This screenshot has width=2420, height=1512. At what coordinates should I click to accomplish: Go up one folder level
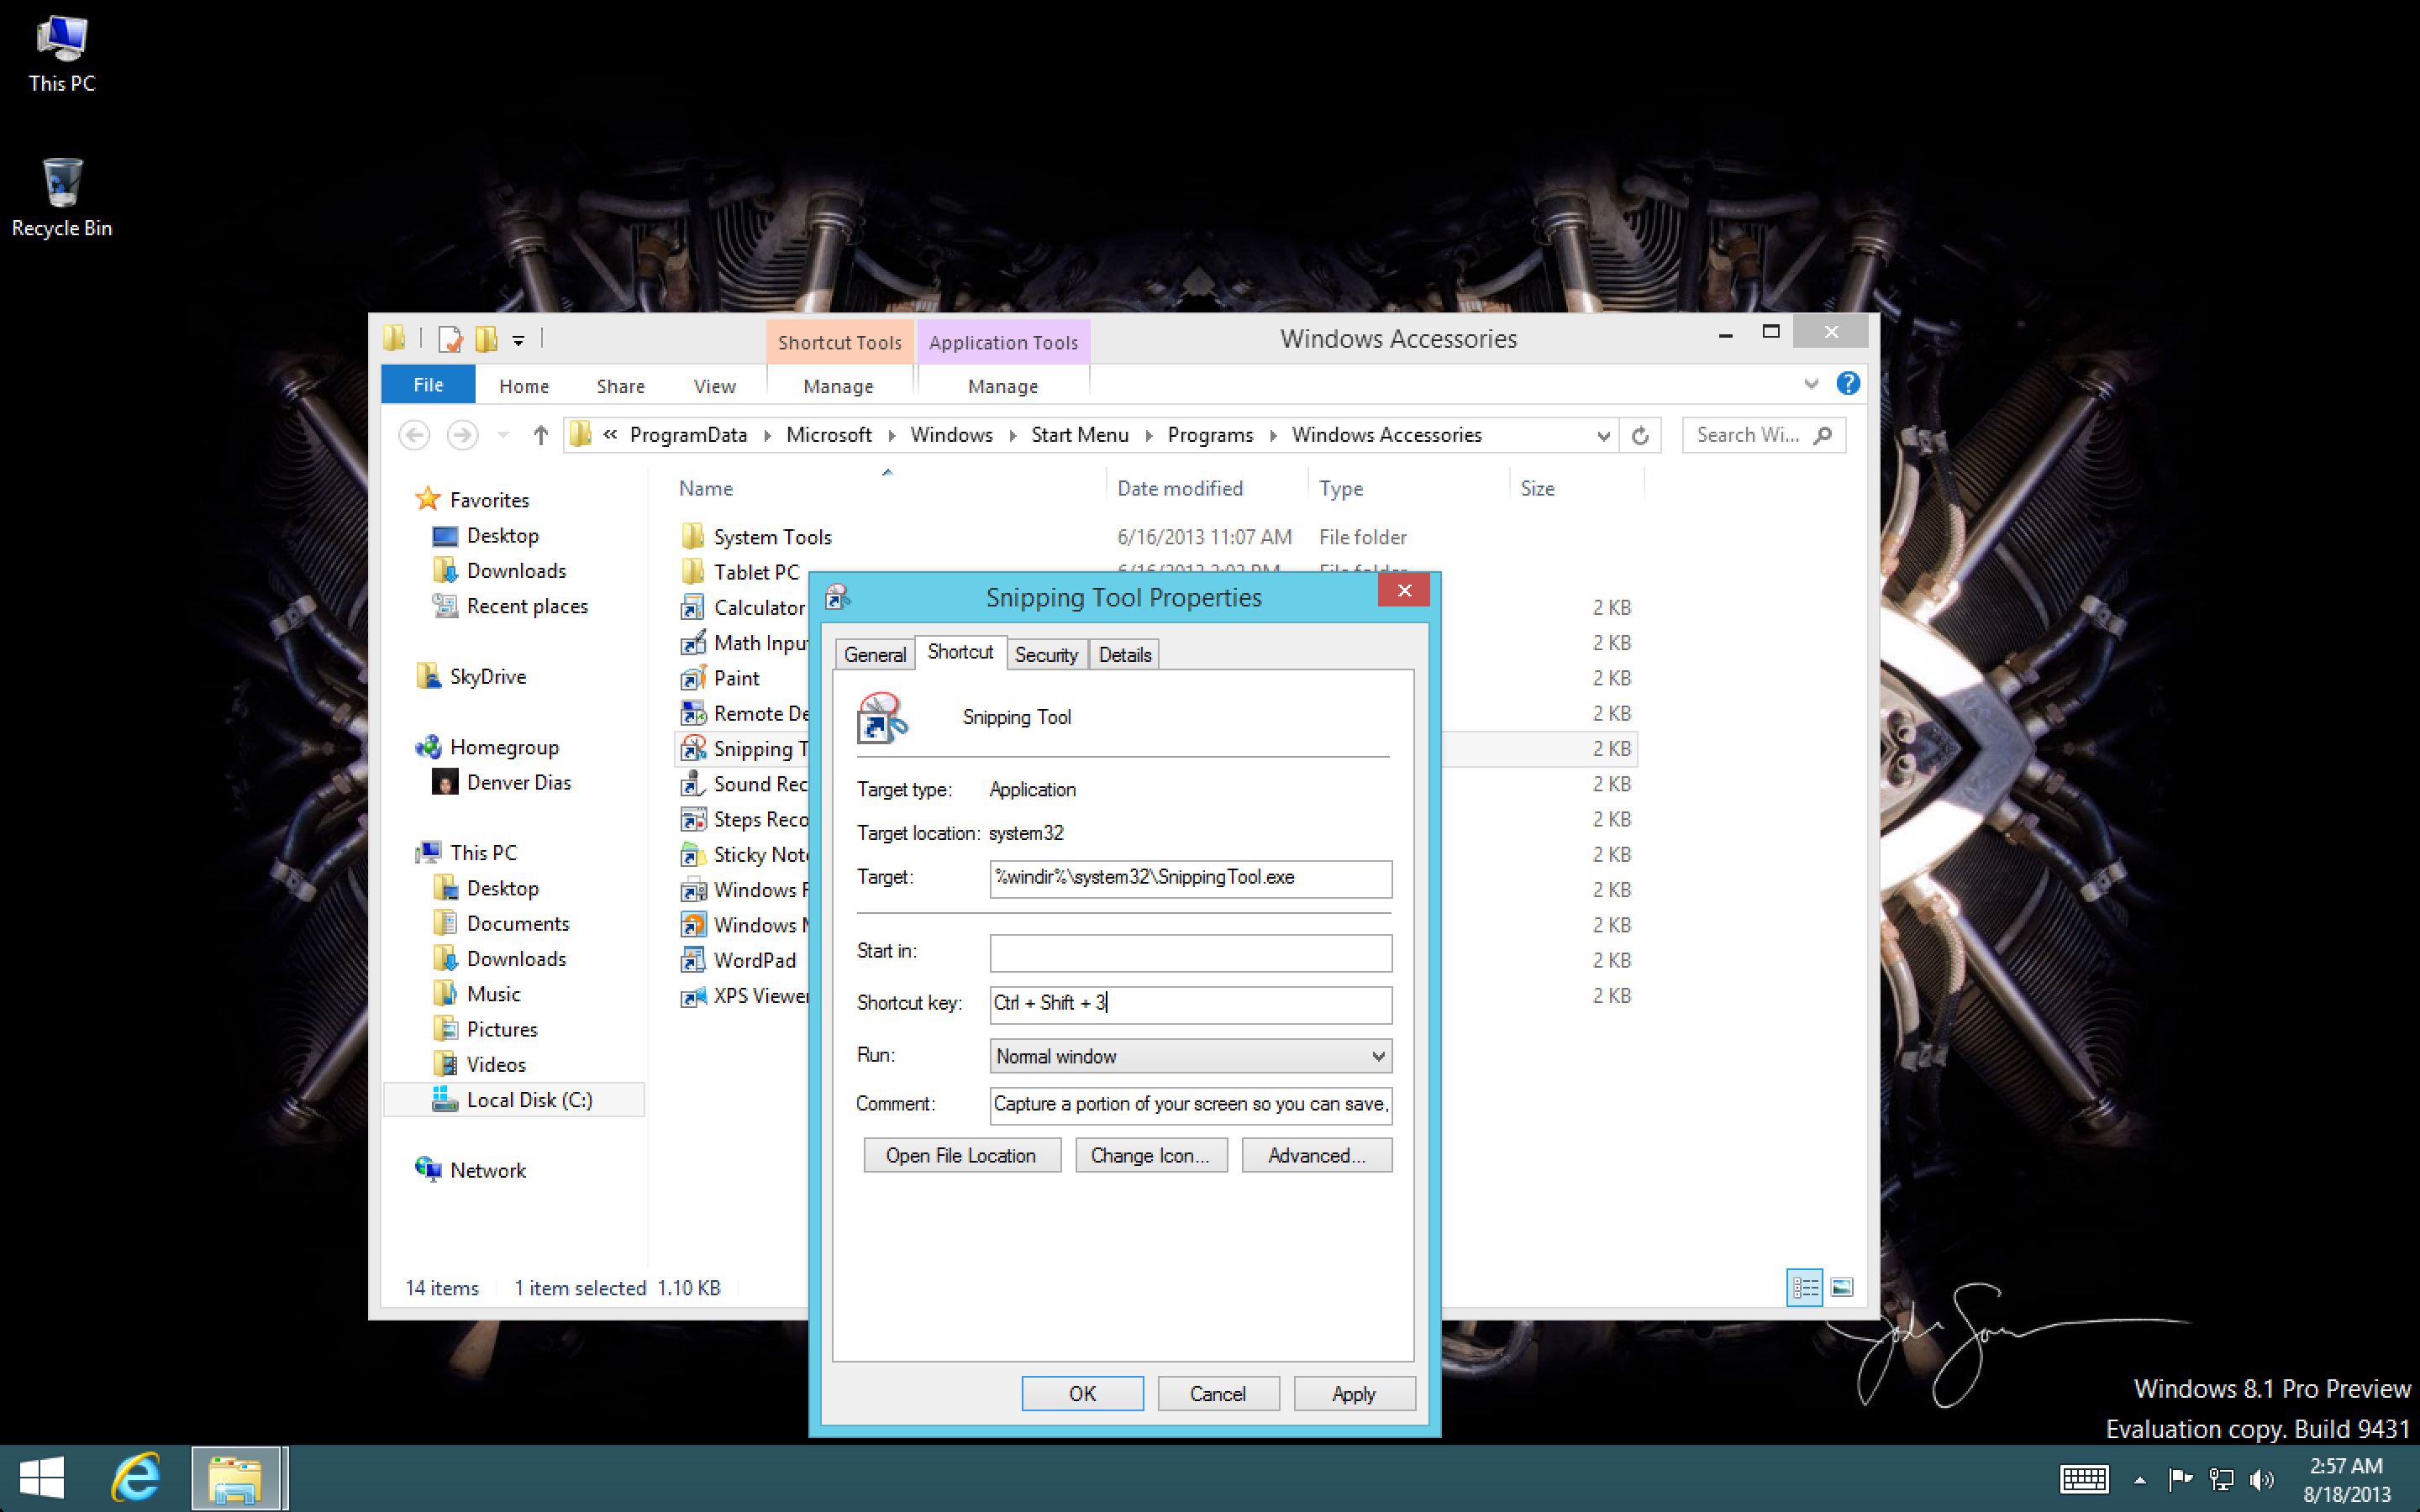[x=540, y=435]
